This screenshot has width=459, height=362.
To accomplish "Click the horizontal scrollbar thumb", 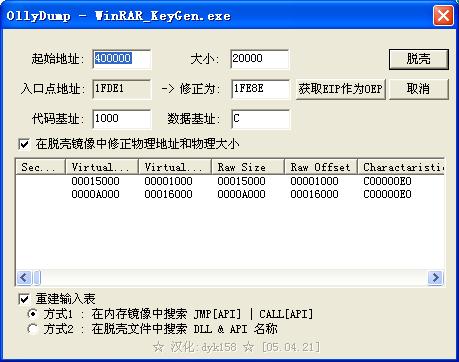I will coord(37,277).
